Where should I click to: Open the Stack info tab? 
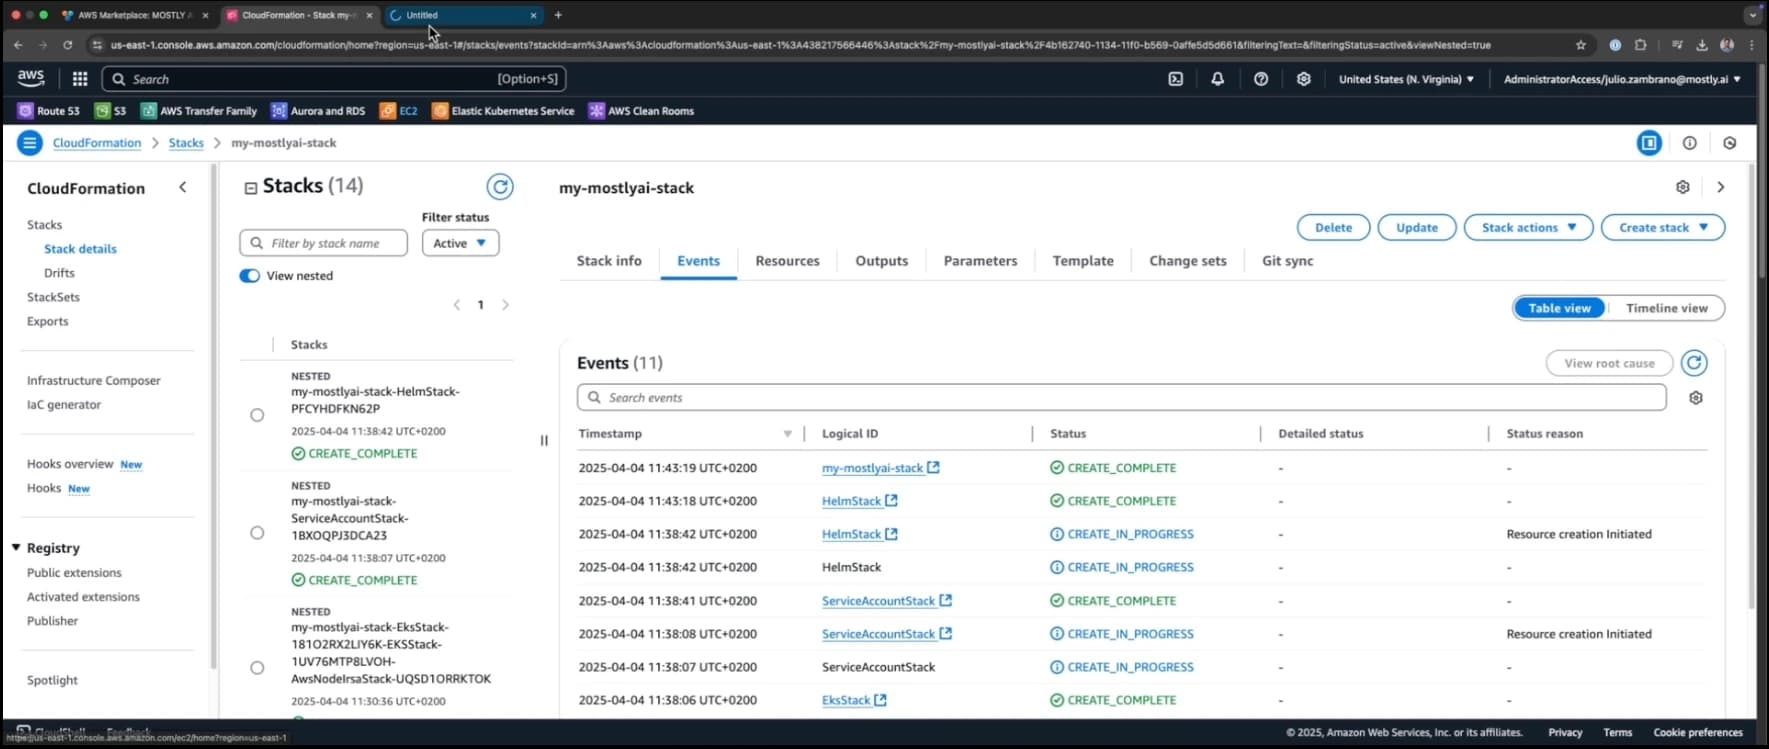click(x=609, y=261)
